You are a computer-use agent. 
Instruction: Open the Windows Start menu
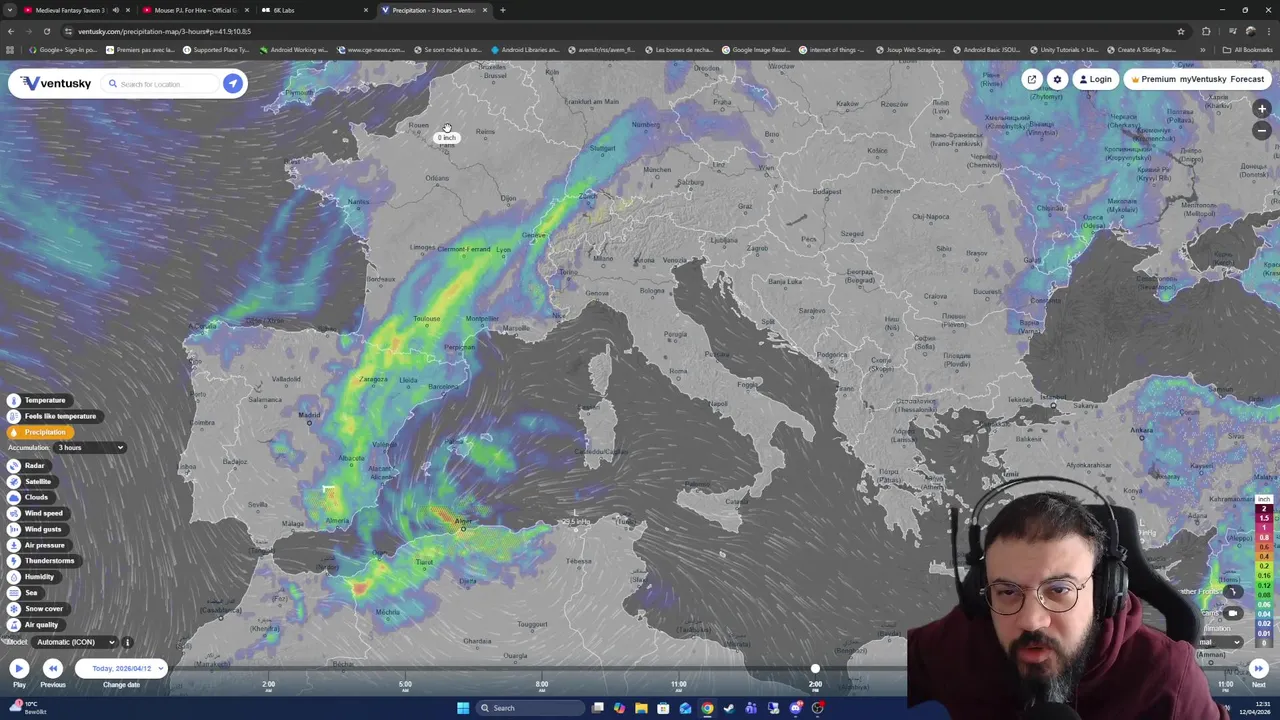pos(463,708)
